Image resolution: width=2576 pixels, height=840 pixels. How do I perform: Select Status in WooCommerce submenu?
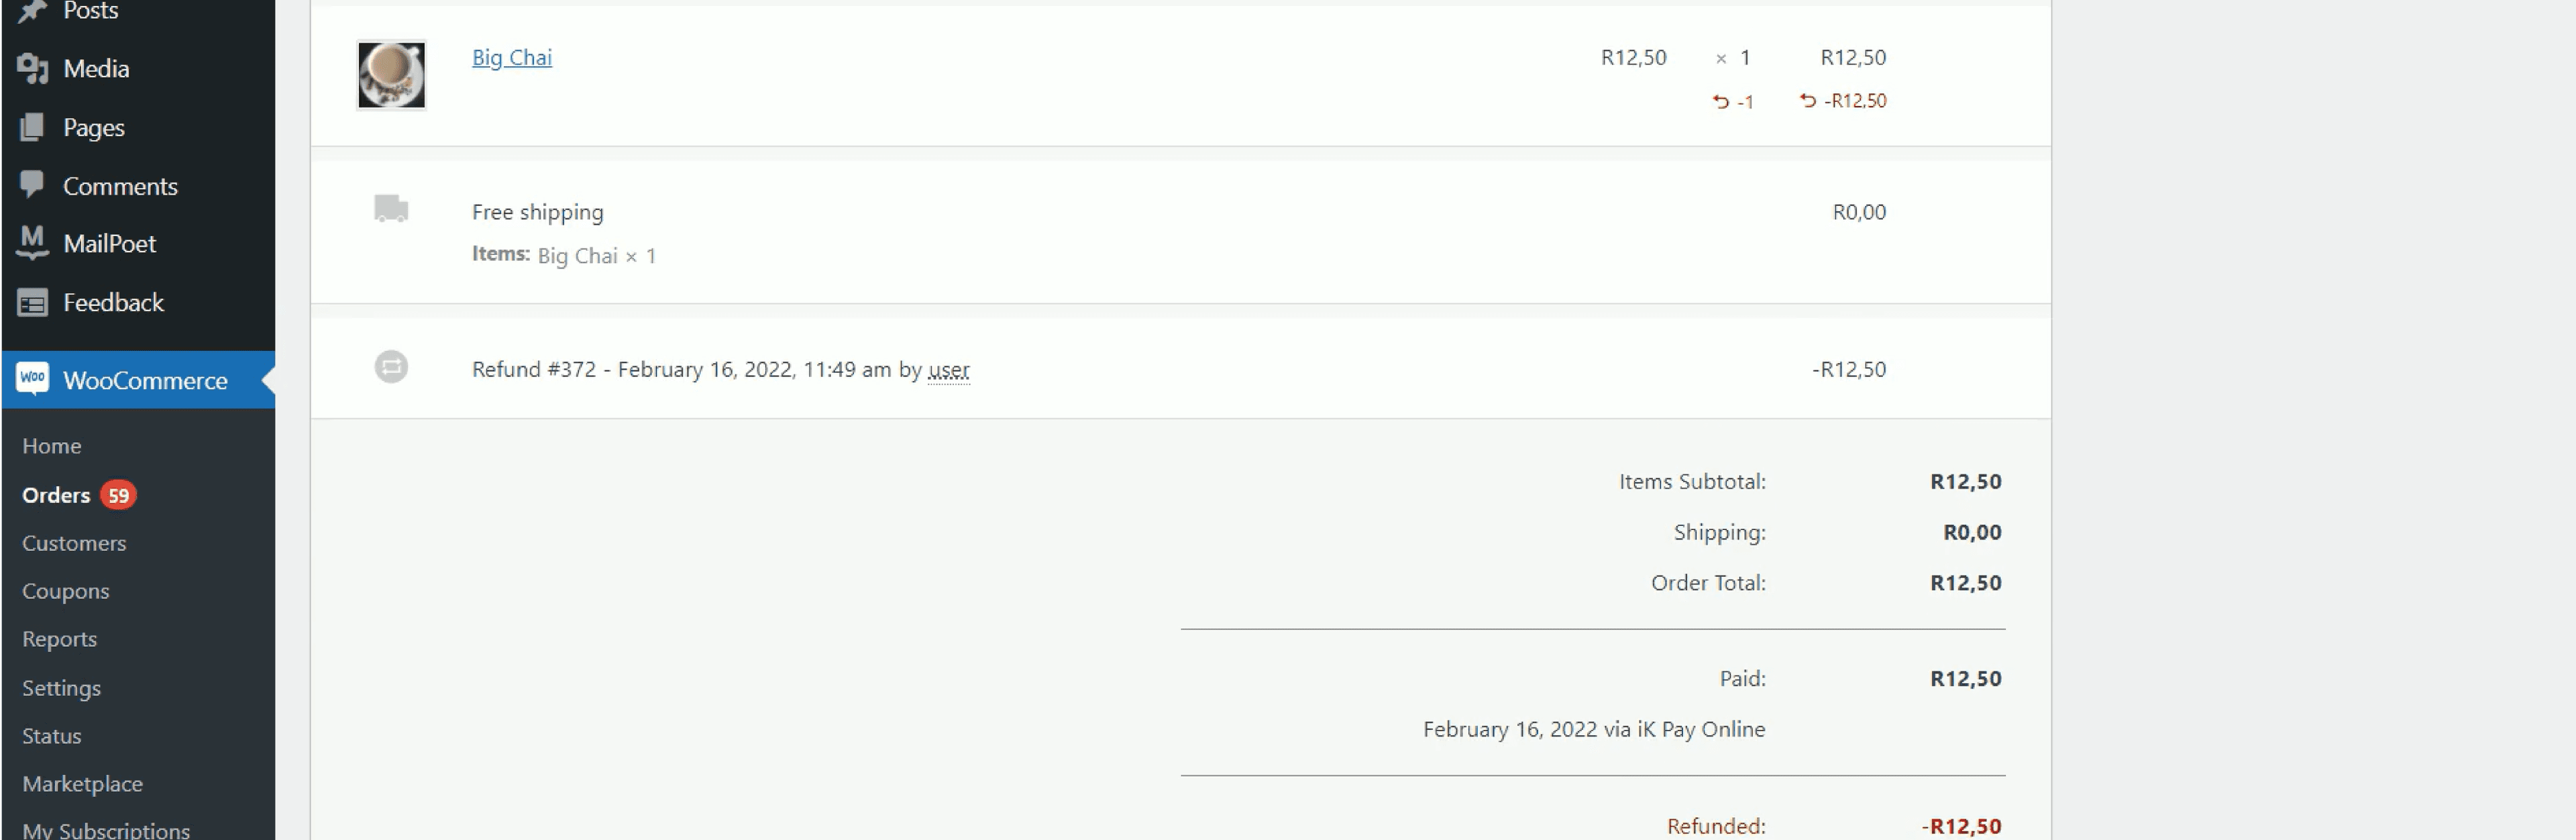pos(51,736)
